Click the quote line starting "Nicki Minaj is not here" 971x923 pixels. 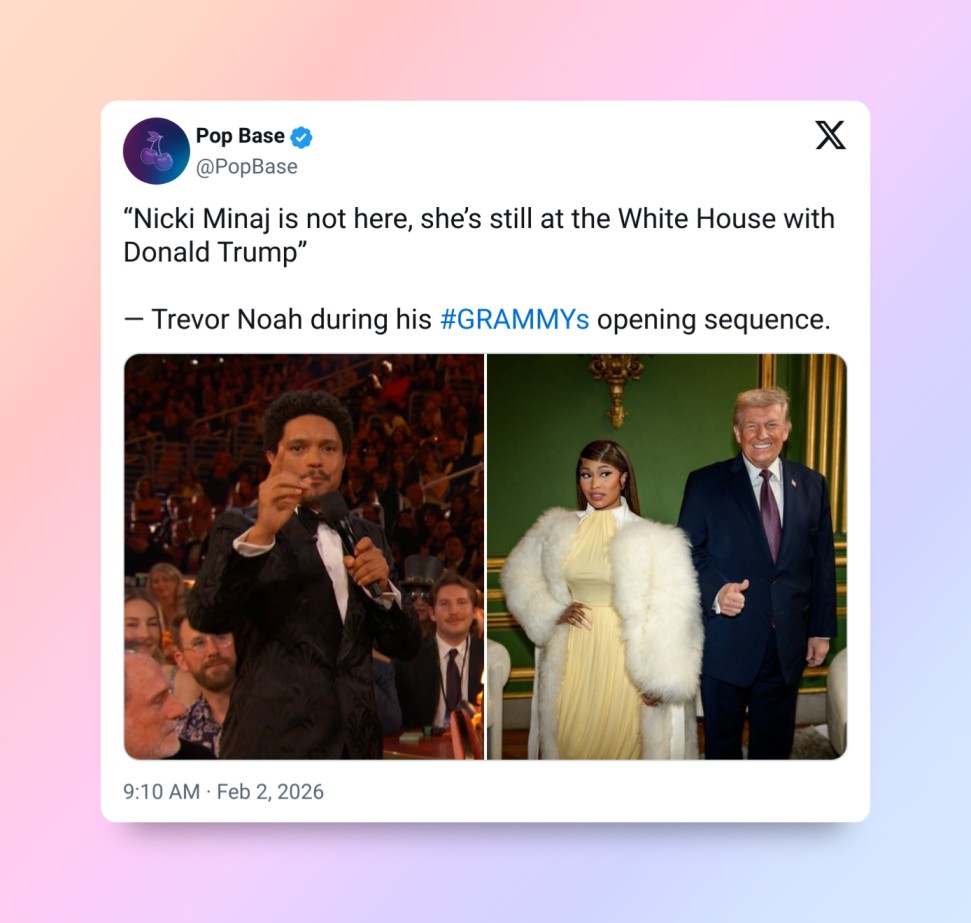click(x=479, y=219)
